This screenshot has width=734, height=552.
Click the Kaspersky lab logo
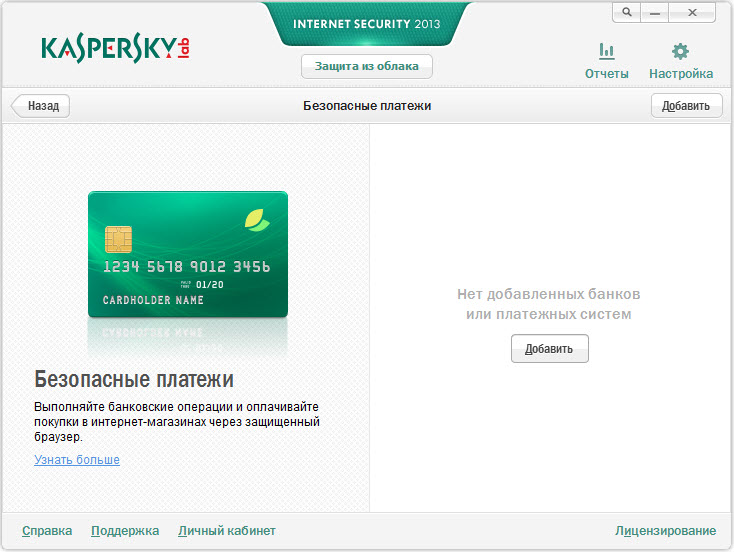[x=115, y=48]
